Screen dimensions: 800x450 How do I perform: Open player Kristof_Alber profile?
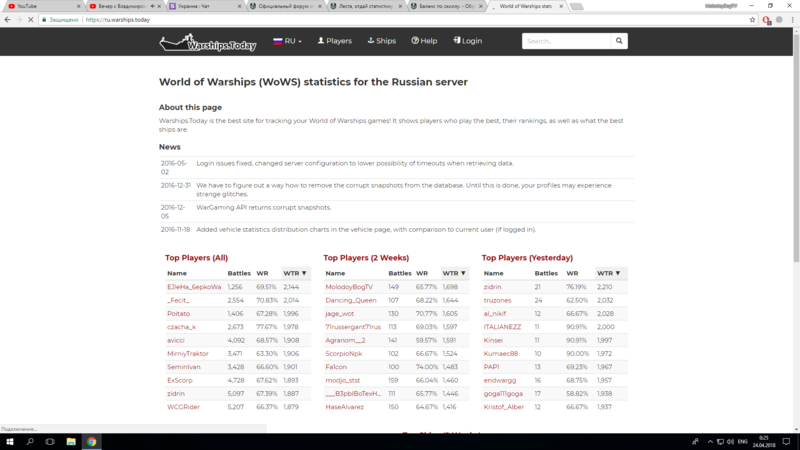[504, 407]
